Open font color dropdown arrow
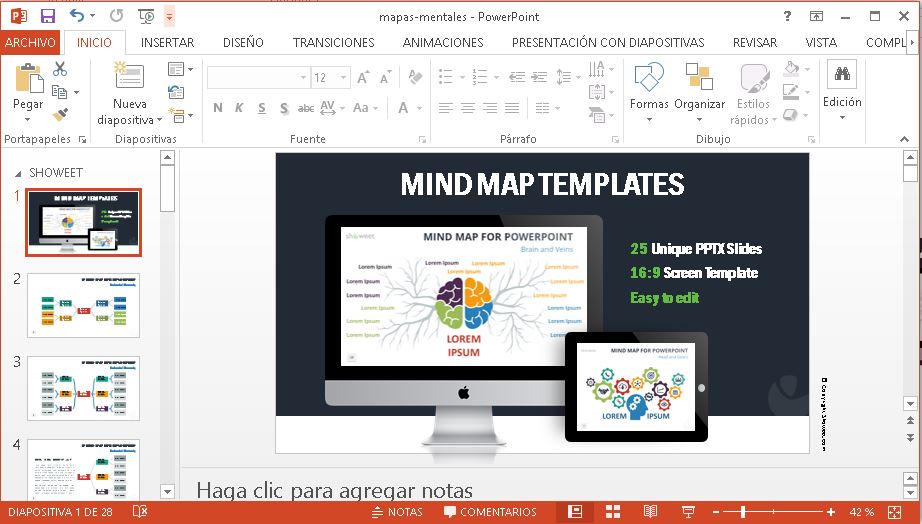The image size is (922, 524). pyautogui.click(x=419, y=108)
